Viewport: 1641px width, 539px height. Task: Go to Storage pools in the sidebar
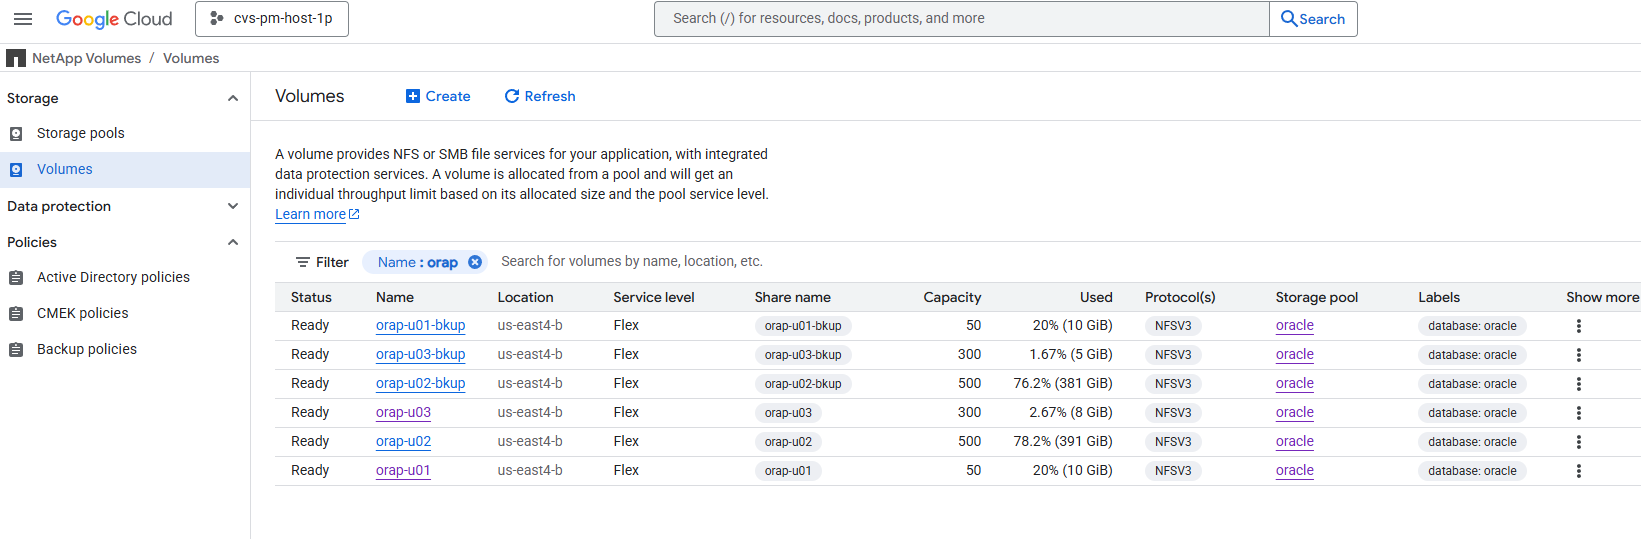[80, 133]
